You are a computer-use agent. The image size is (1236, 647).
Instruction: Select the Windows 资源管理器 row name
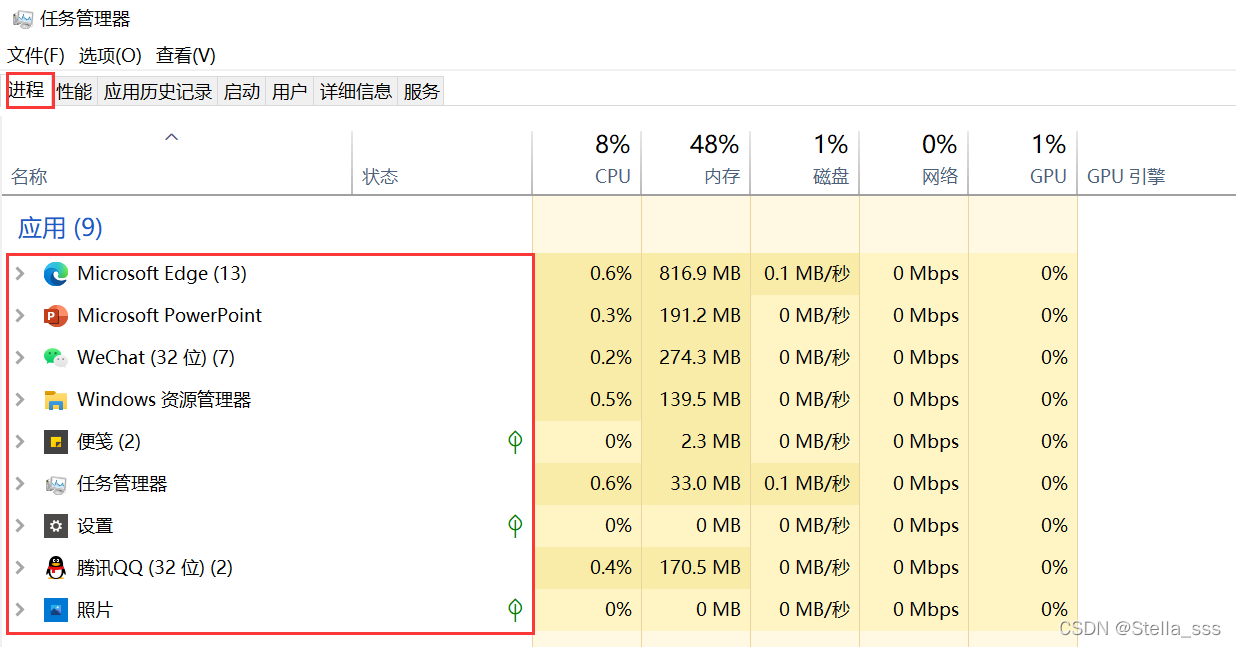coord(164,400)
